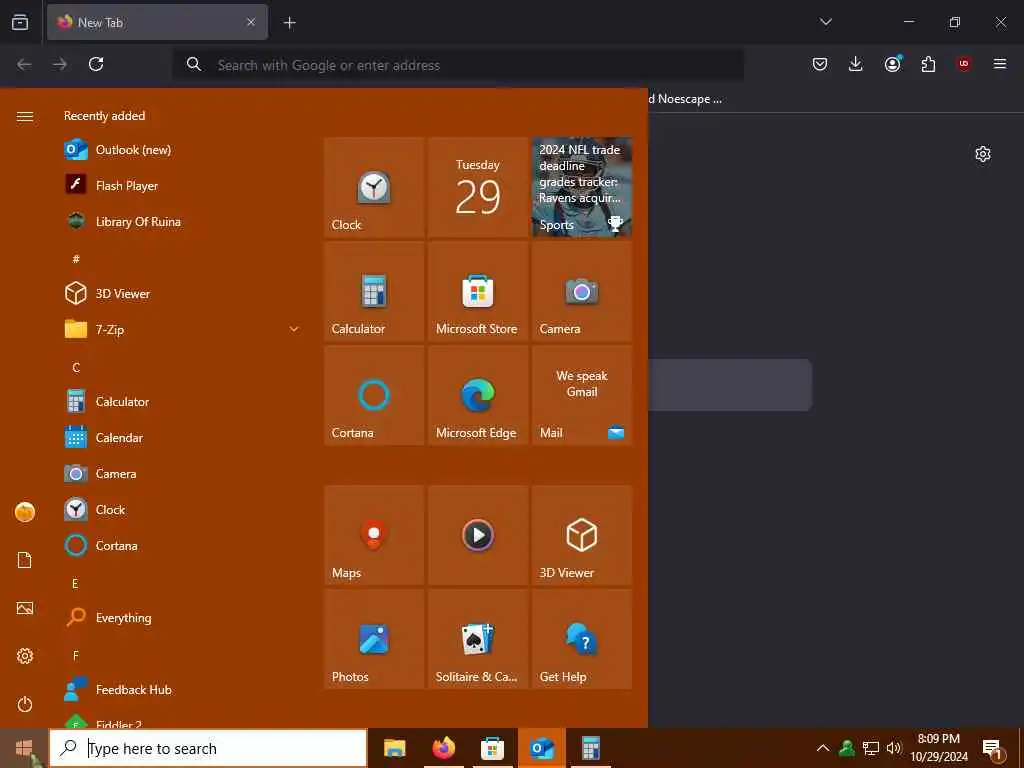Expand the Start menu hamburger
Image resolution: width=1024 pixels, height=768 pixels.
tap(25, 116)
